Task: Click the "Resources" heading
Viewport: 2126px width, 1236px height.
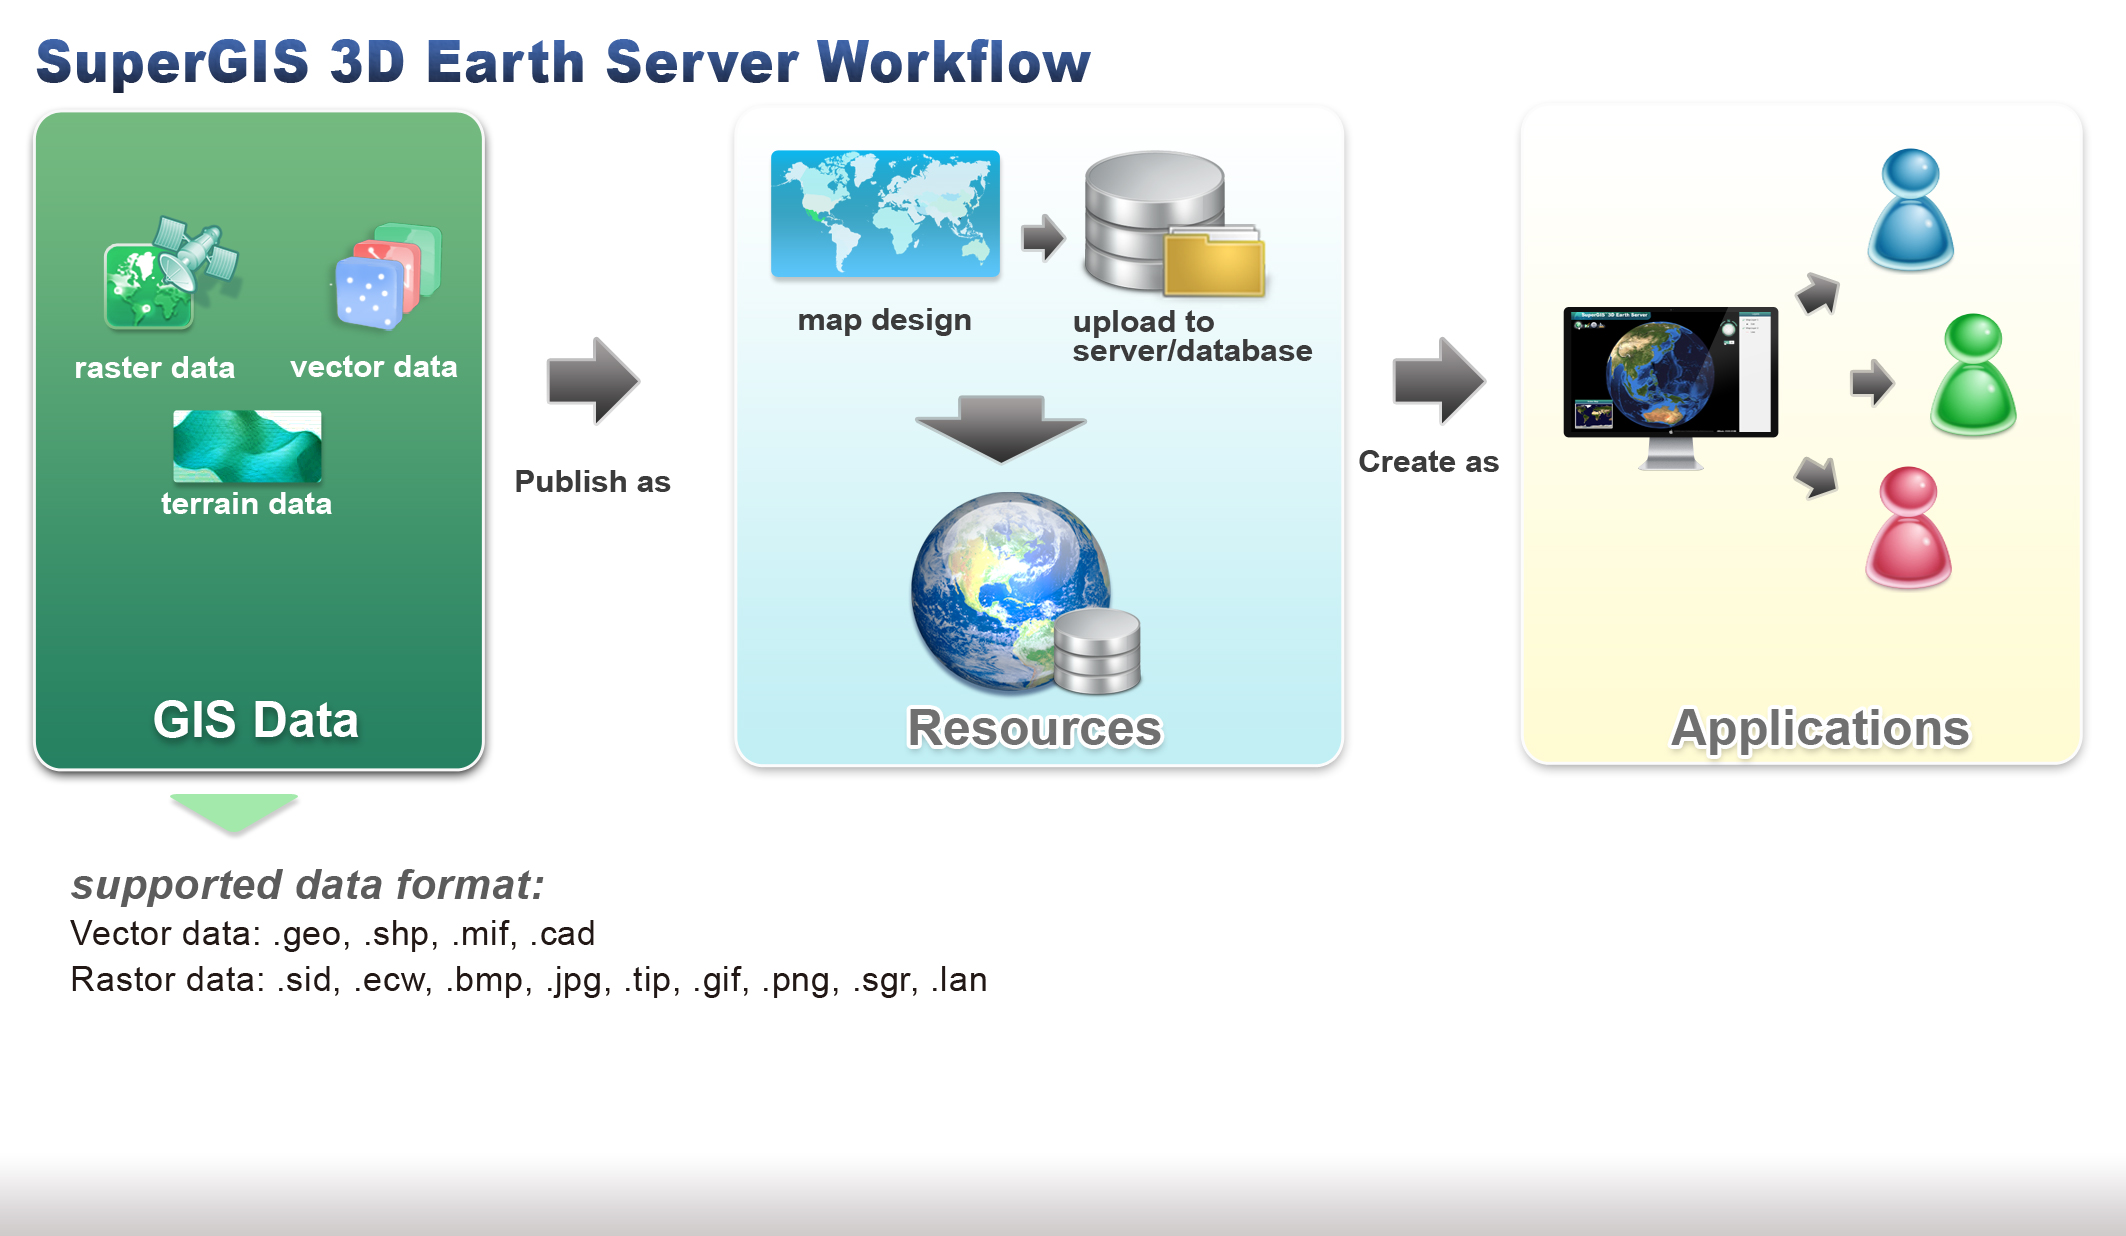Action: click(1035, 728)
